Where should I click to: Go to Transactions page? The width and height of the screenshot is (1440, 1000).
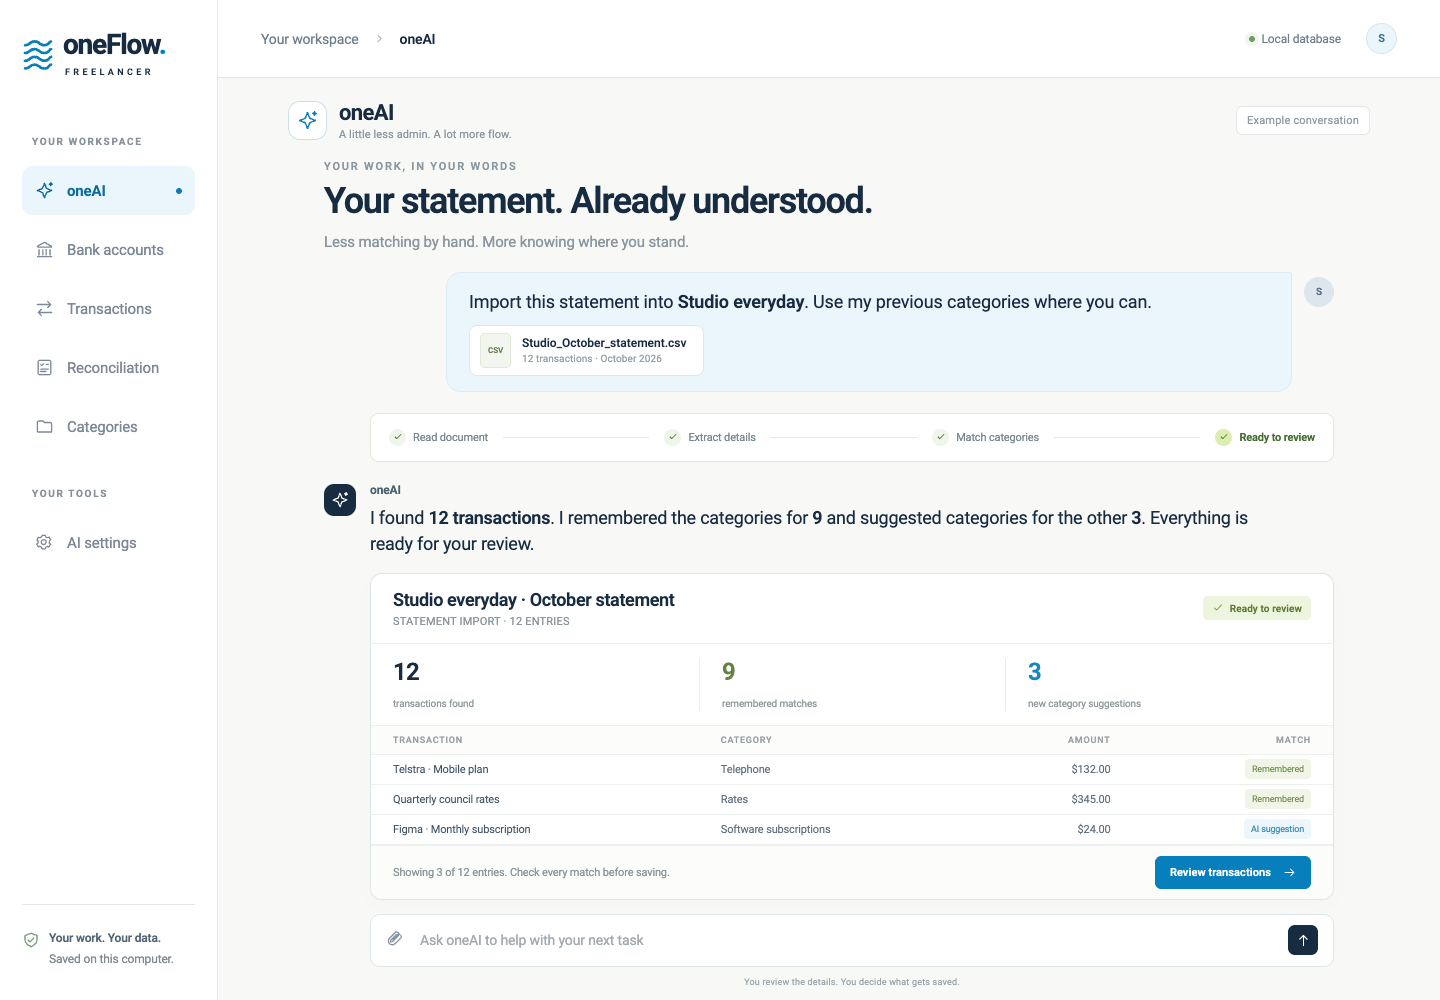point(108,309)
